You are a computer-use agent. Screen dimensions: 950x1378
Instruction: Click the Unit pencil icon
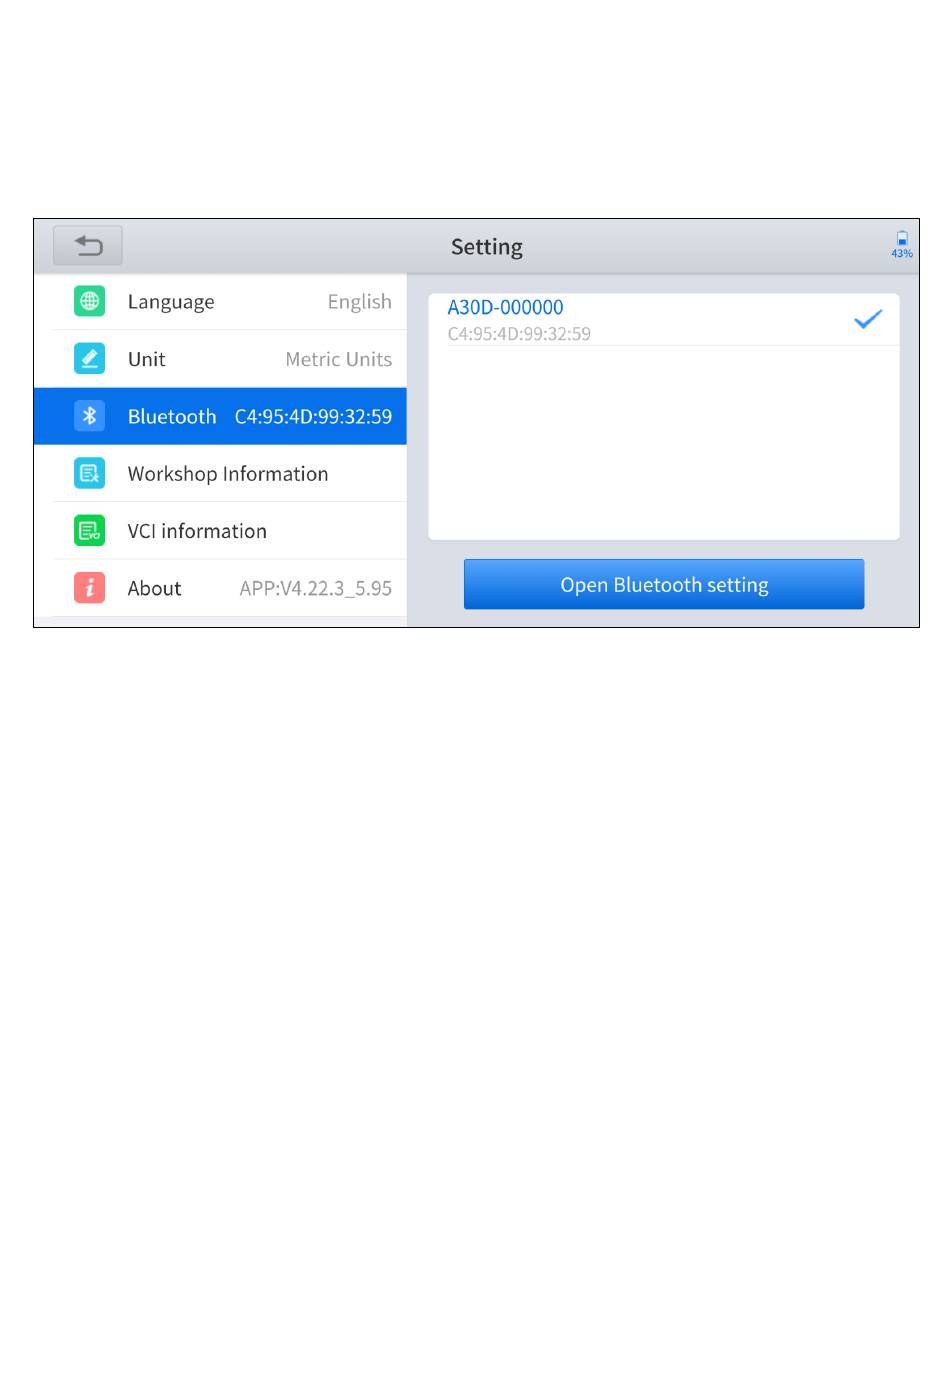pyautogui.click(x=89, y=358)
